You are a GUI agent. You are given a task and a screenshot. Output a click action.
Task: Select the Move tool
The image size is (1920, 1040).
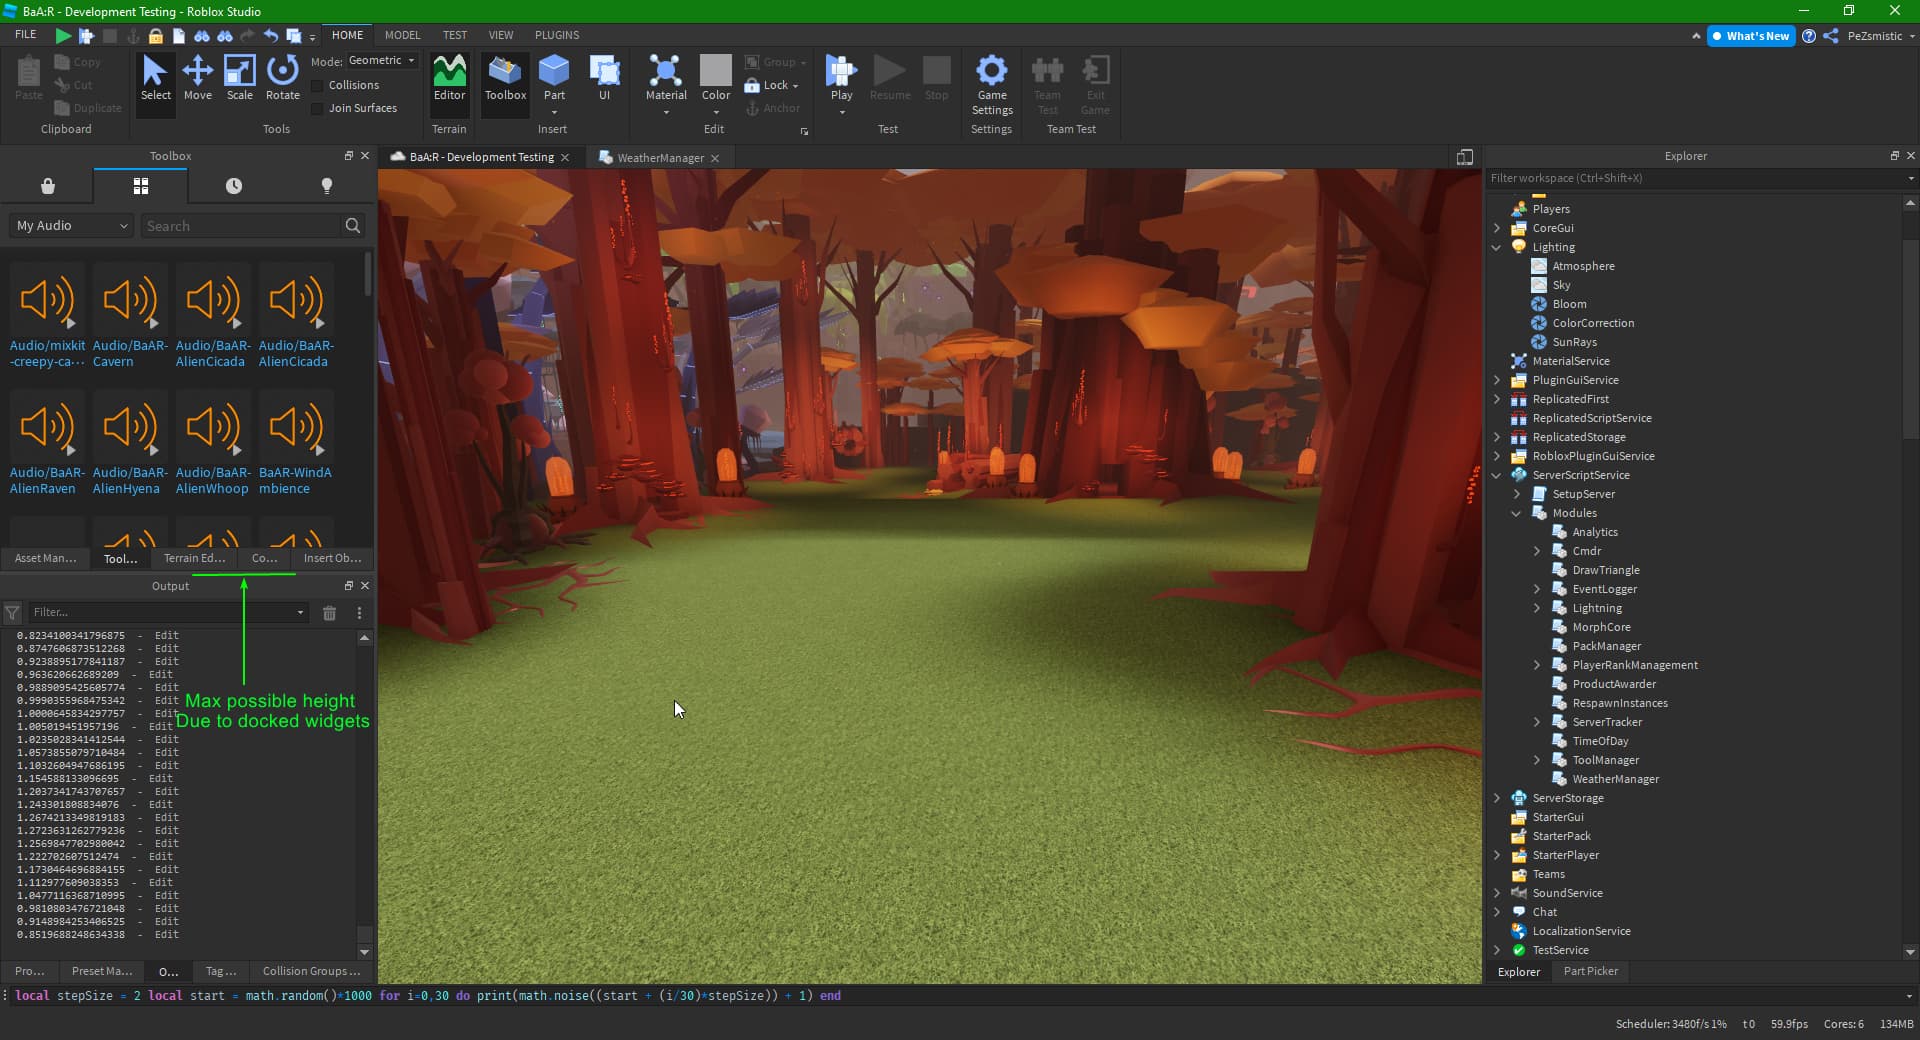coord(197,80)
